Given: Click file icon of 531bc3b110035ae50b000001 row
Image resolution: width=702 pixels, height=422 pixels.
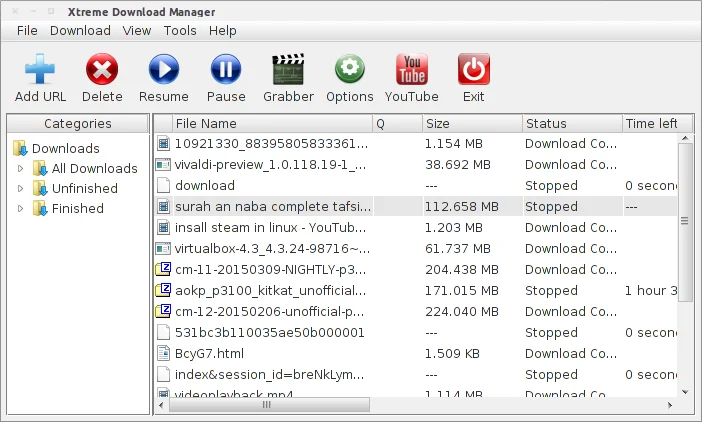Looking at the screenshot, I should 163,332.
